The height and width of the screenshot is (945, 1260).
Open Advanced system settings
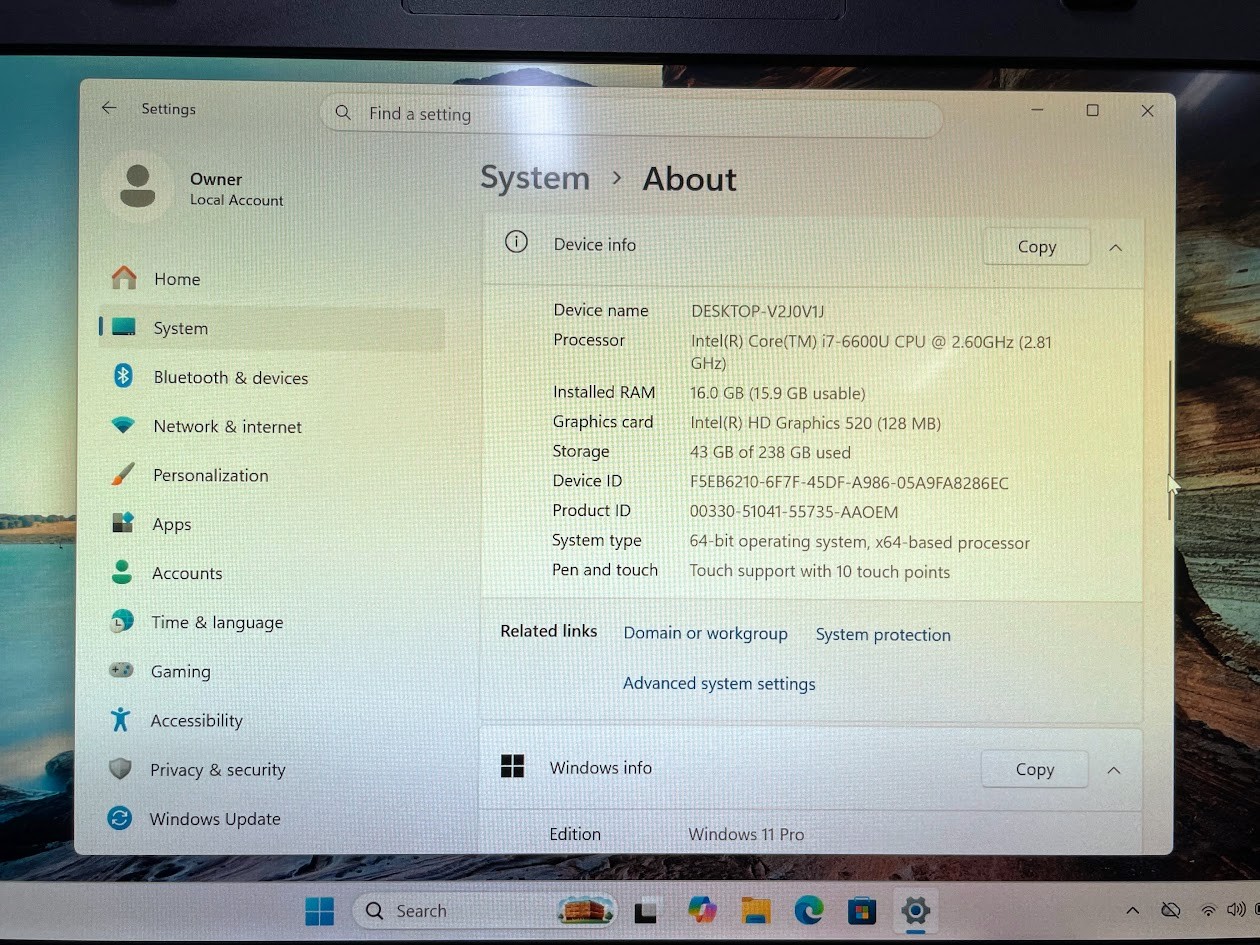719,683
